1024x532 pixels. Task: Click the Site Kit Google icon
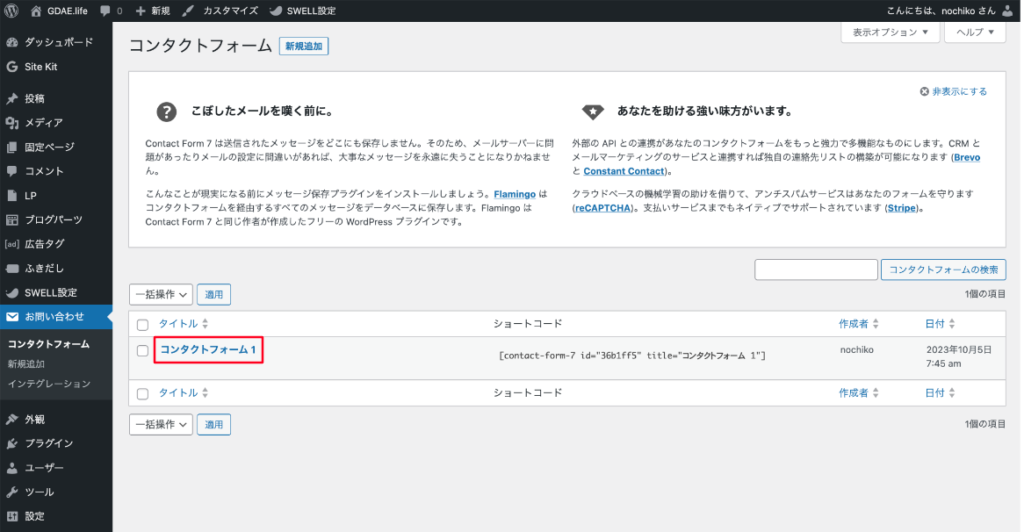pyautogui.click(x=12, y=67)
